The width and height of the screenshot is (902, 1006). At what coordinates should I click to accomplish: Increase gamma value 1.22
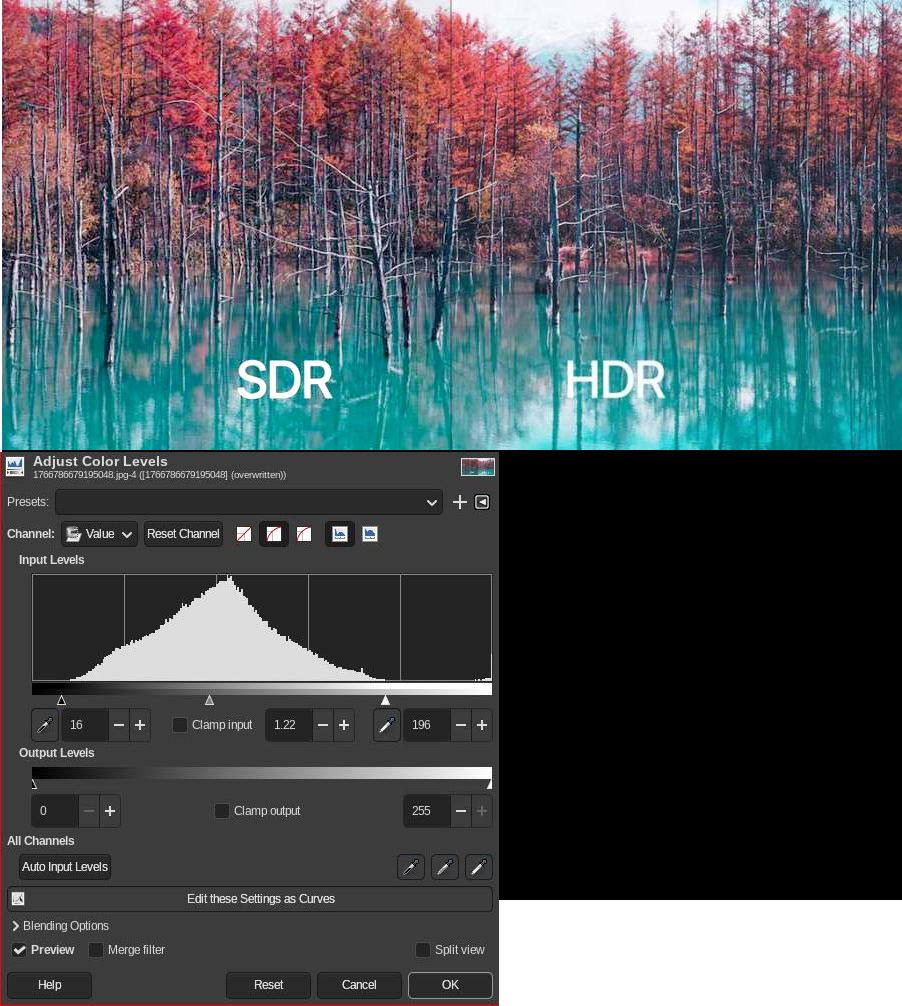pos(344,725)
